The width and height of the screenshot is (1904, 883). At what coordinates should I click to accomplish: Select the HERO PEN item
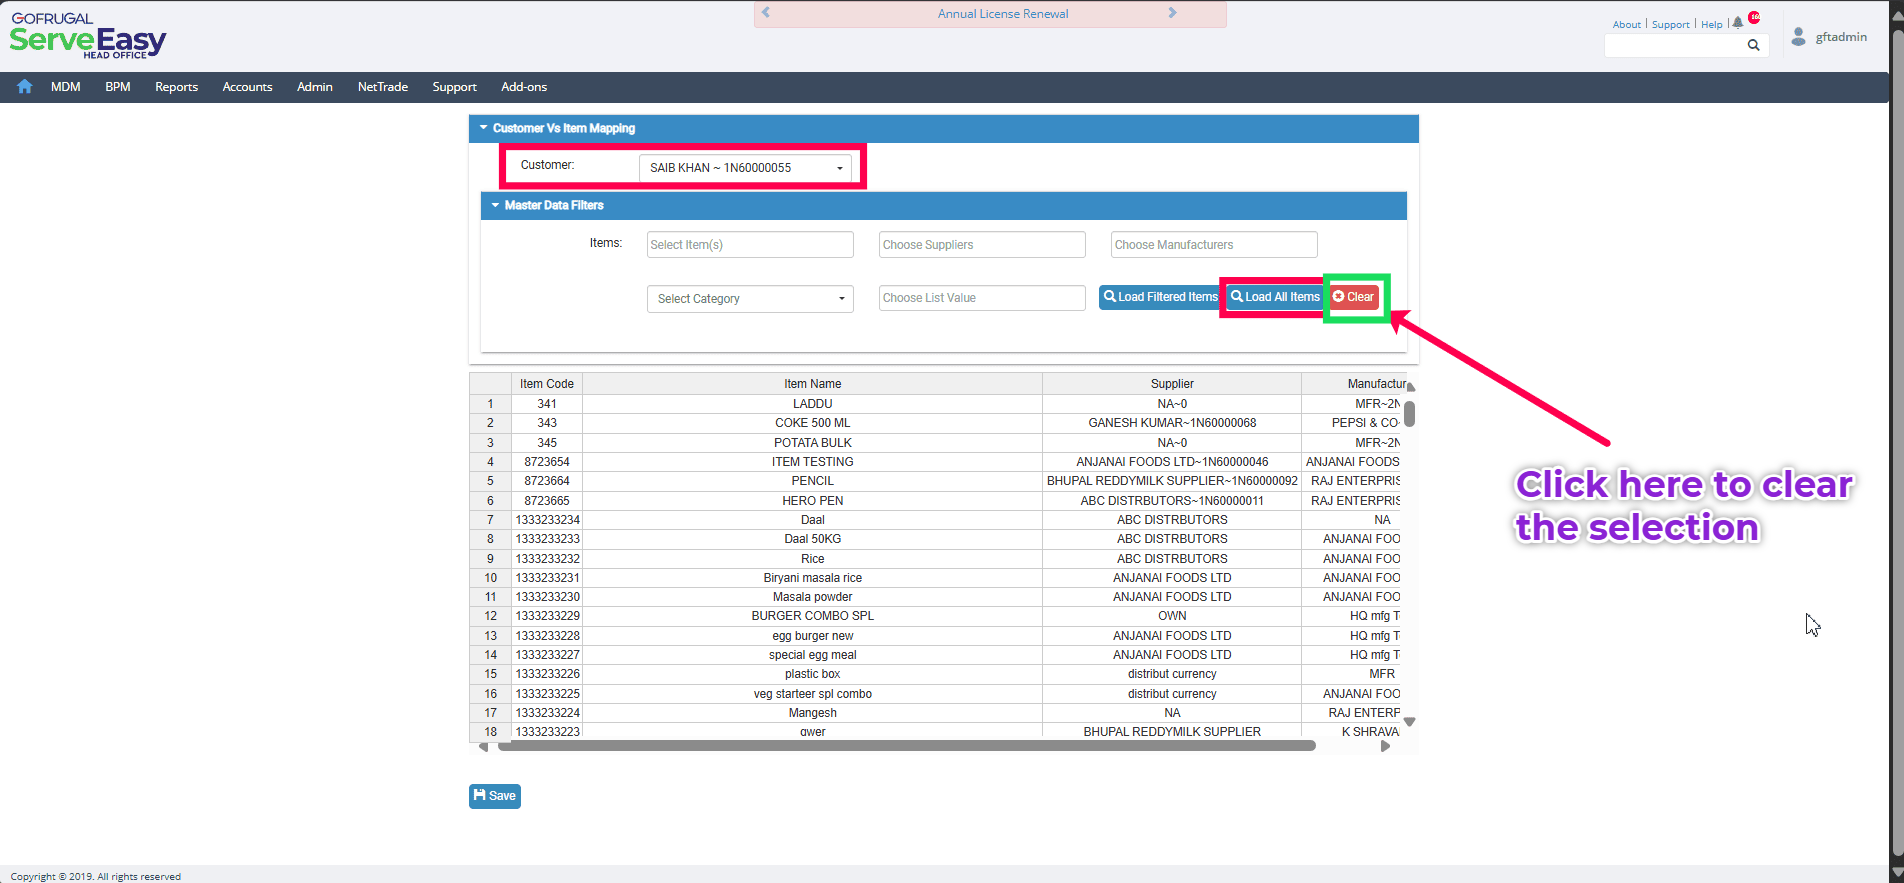(812, 501)
